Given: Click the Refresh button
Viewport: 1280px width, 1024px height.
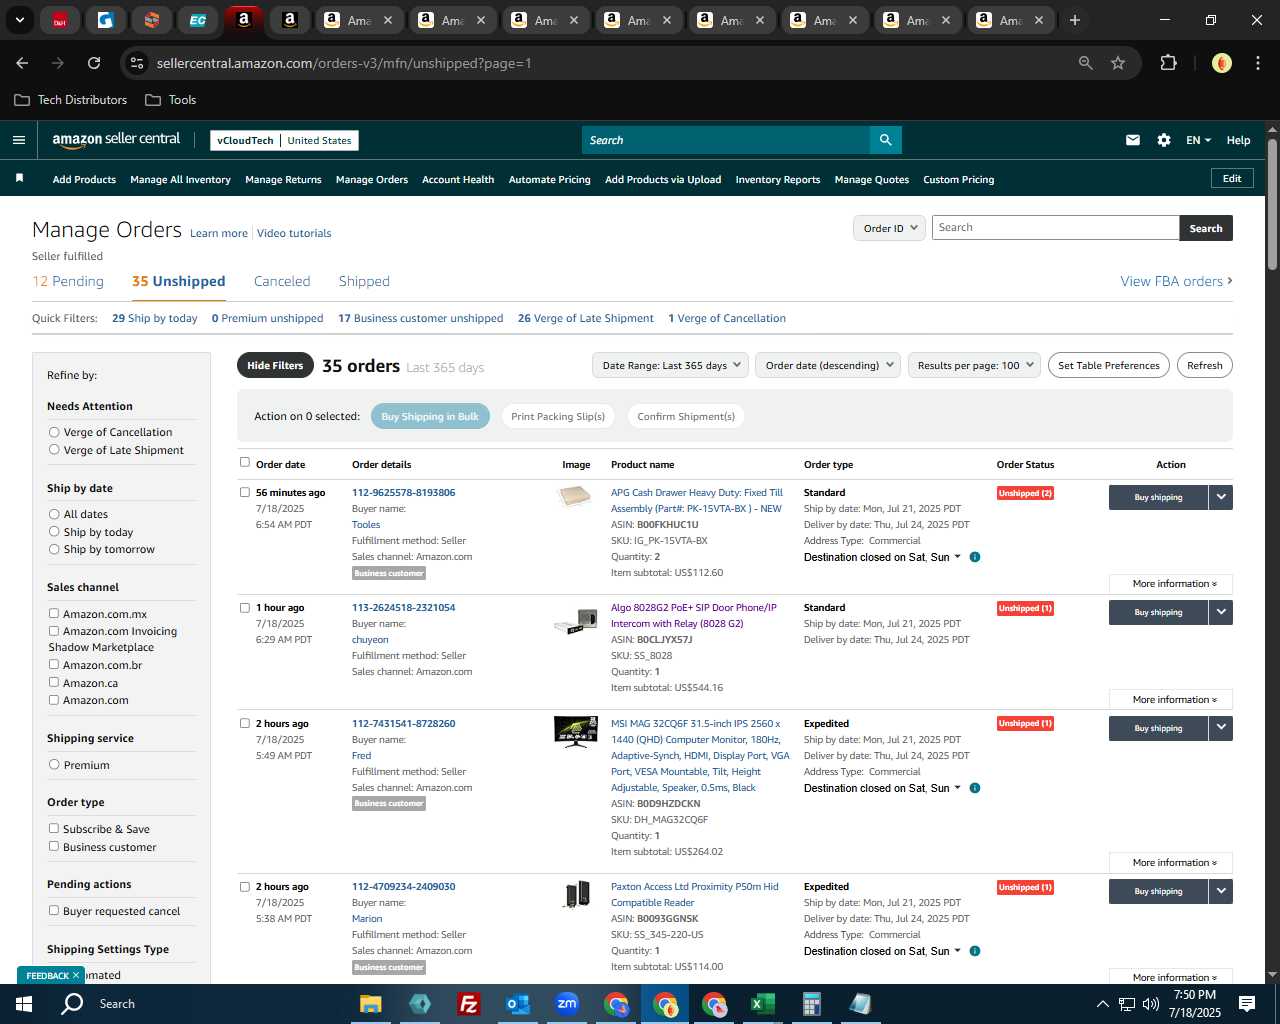Looking at the screenshot, I should (x=1205, y=365).
